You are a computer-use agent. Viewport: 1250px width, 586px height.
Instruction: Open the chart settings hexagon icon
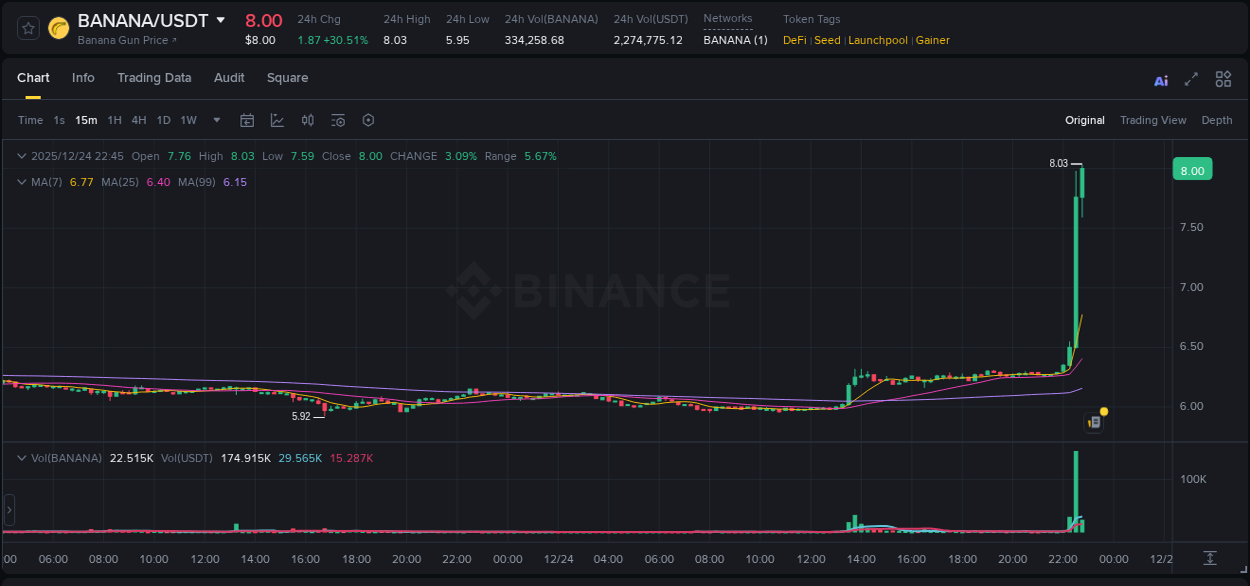pos(368,120)
